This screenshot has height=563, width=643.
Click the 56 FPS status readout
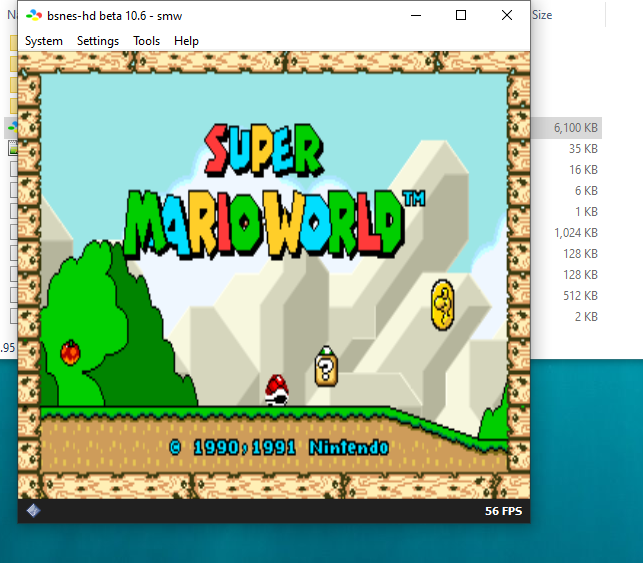[x=503, y=511]
